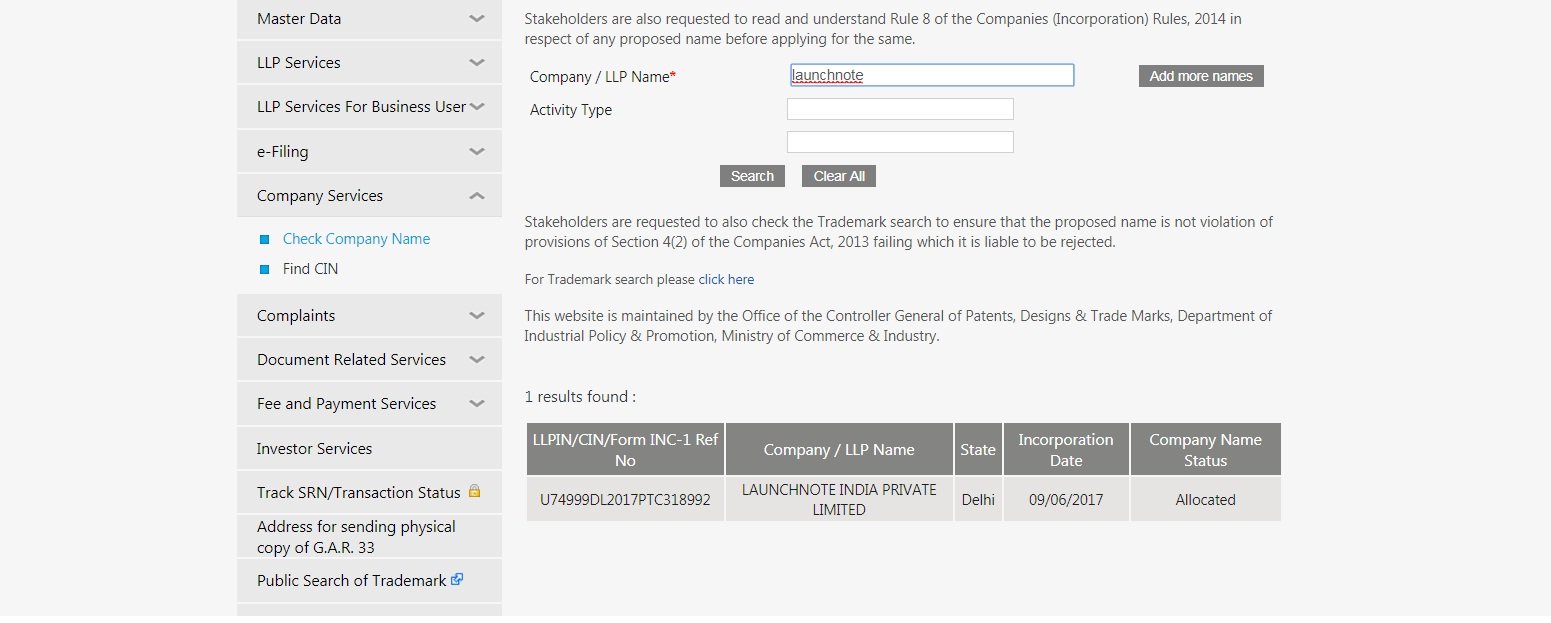Open the e-Filing menu section
The width and height of the screenshot is (1551, 623).
click(369, 151)
